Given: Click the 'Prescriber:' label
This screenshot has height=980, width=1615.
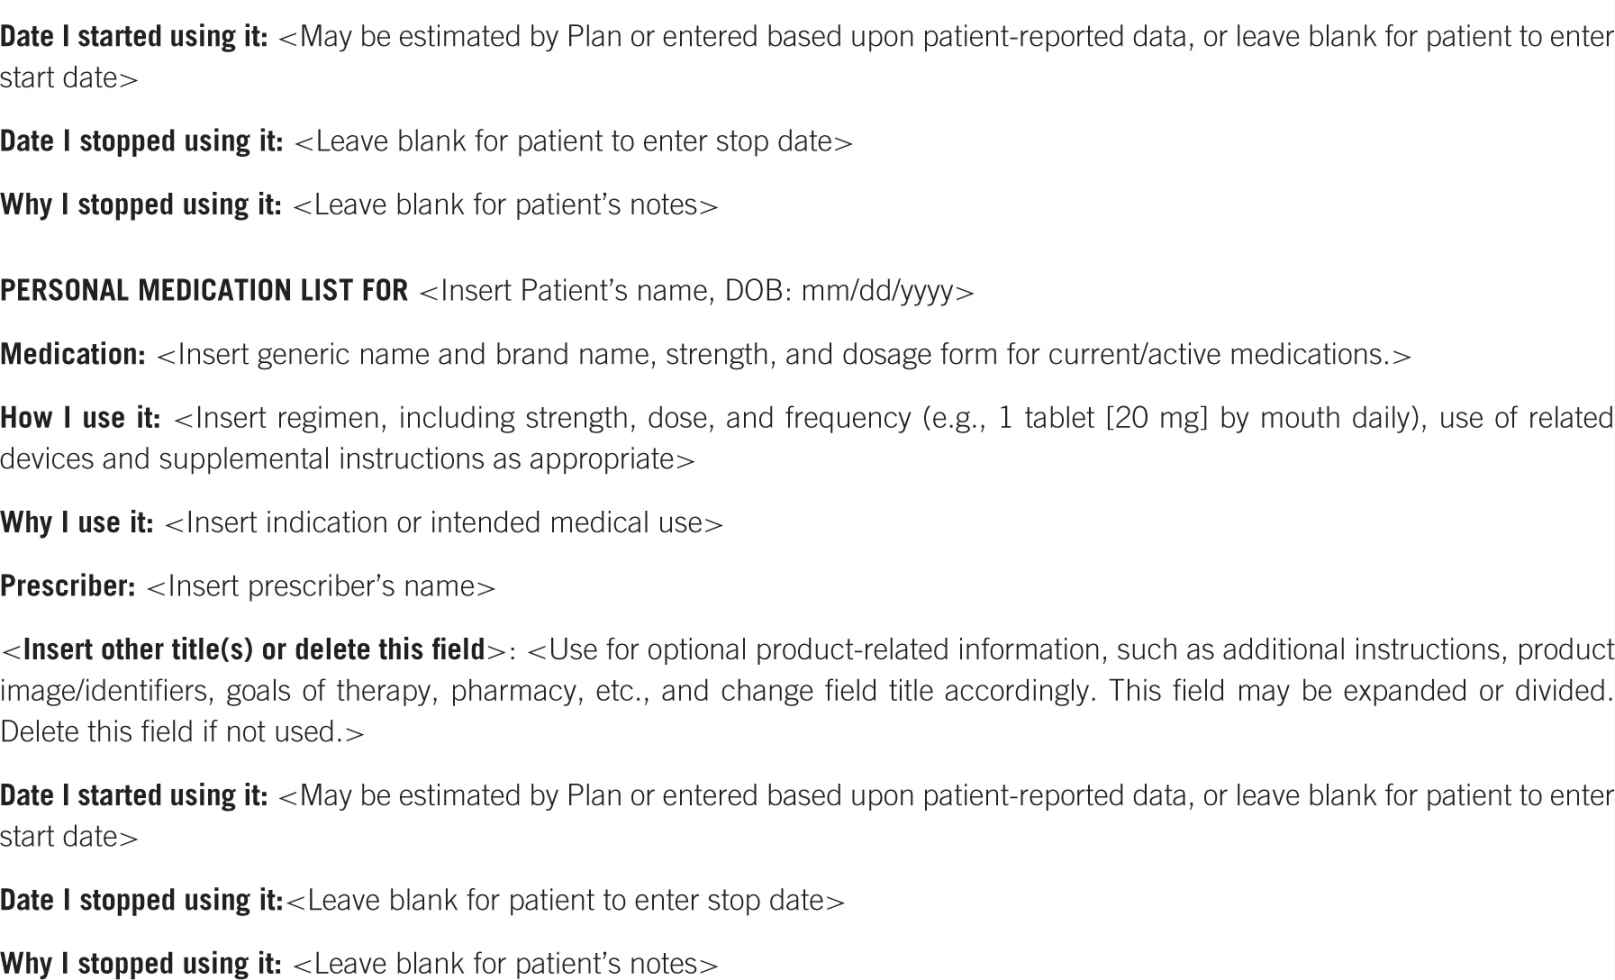Looking at the screenshot, I should point(67,586).
